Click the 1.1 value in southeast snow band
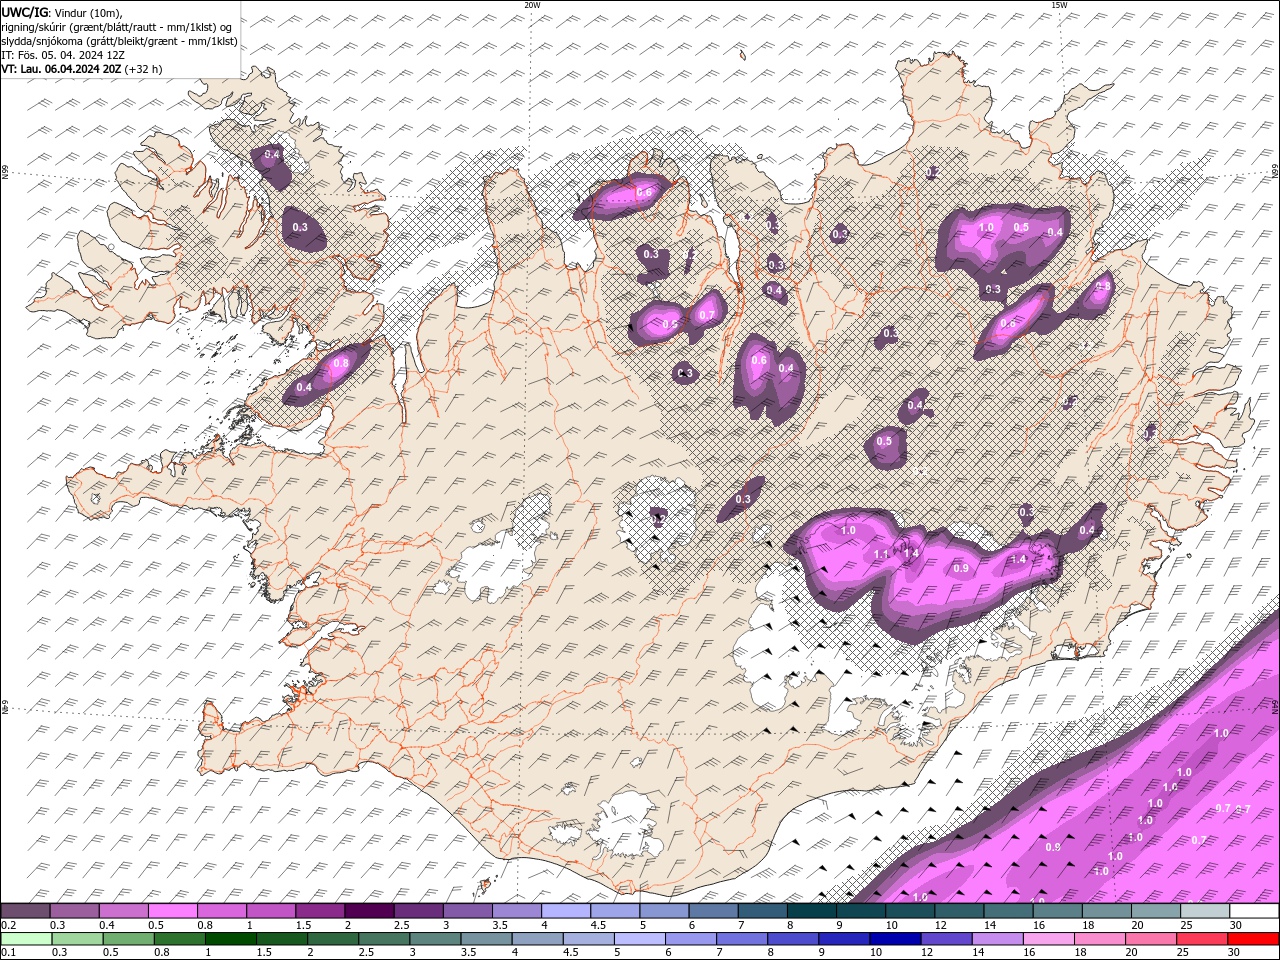The image size is (1280, 960). coord(881,554)
